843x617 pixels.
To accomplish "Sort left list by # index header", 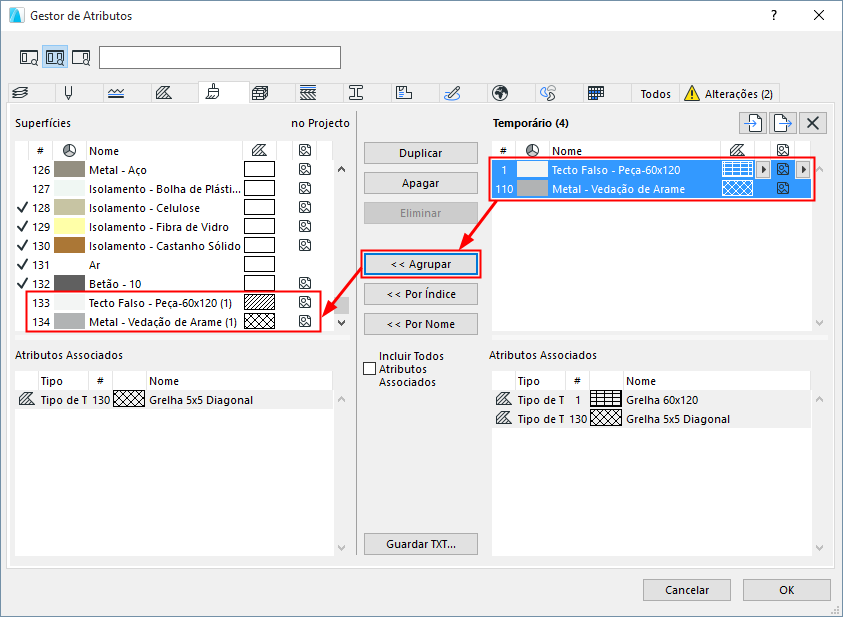I will (x=40, y=151).
